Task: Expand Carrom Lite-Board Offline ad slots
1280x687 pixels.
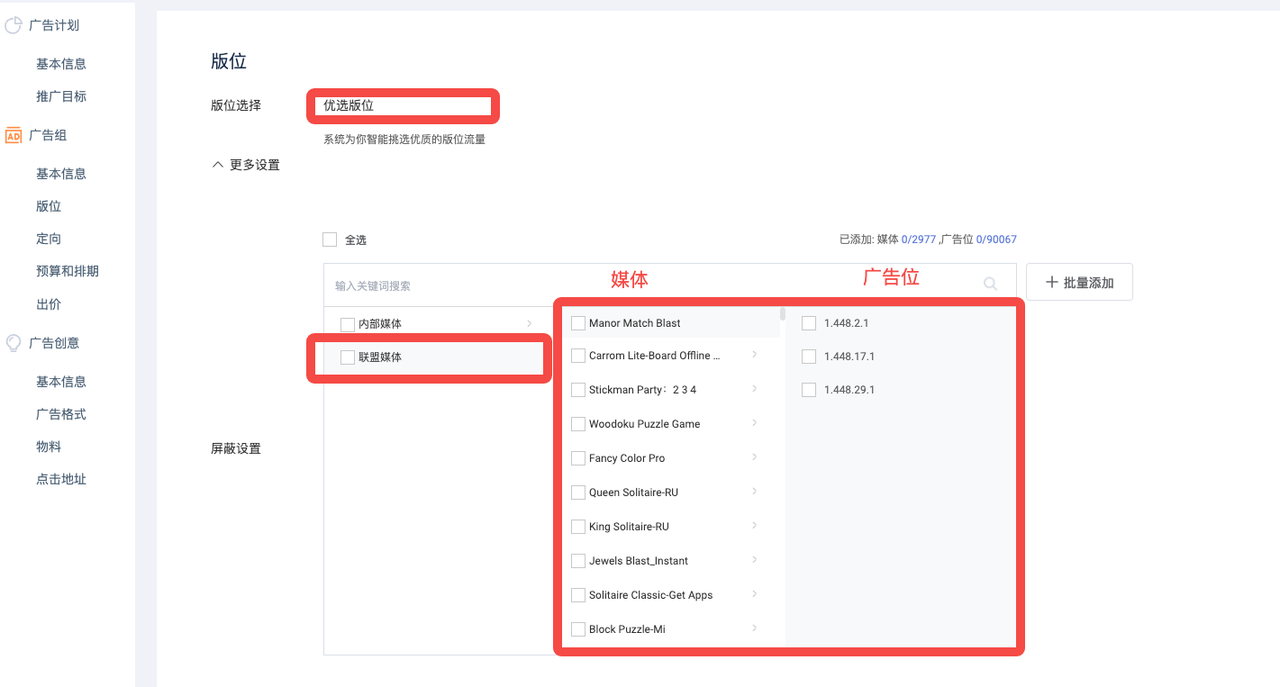Action: (x=754, y=355)
